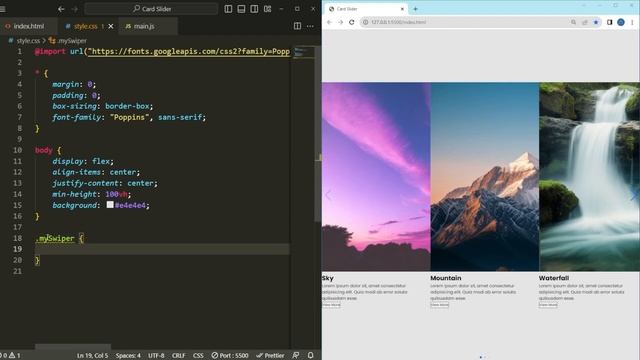
Task: Click the editor horizontal scrollbar
Action: click(x=73, y=346)
